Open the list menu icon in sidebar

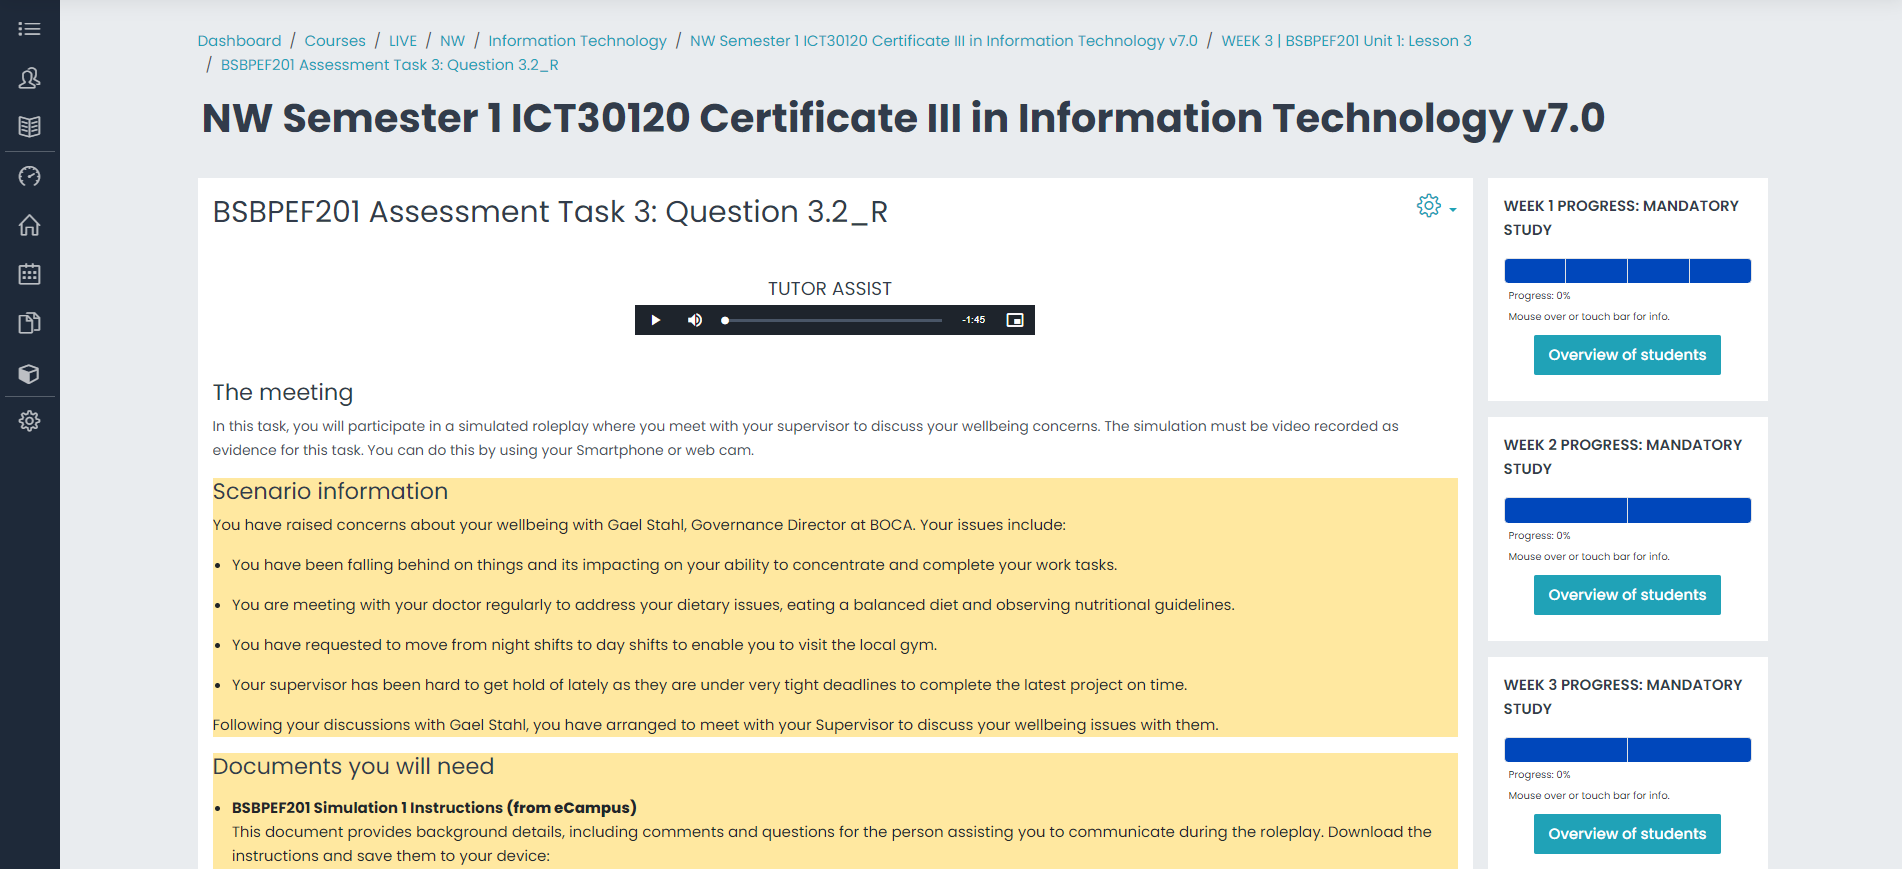pos(29,29)
